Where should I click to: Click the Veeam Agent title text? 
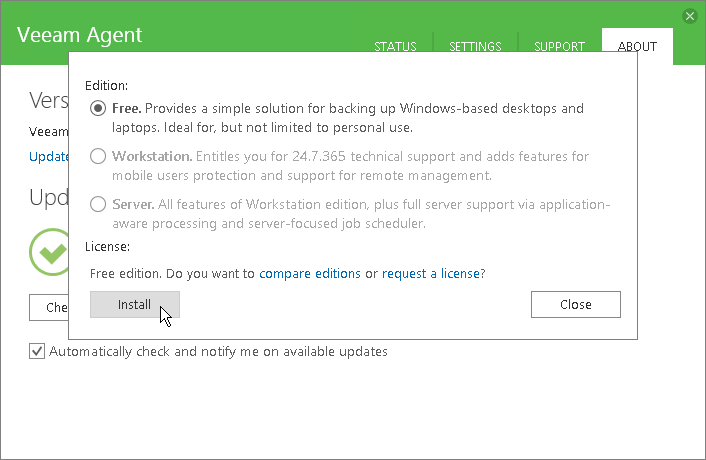80,35
